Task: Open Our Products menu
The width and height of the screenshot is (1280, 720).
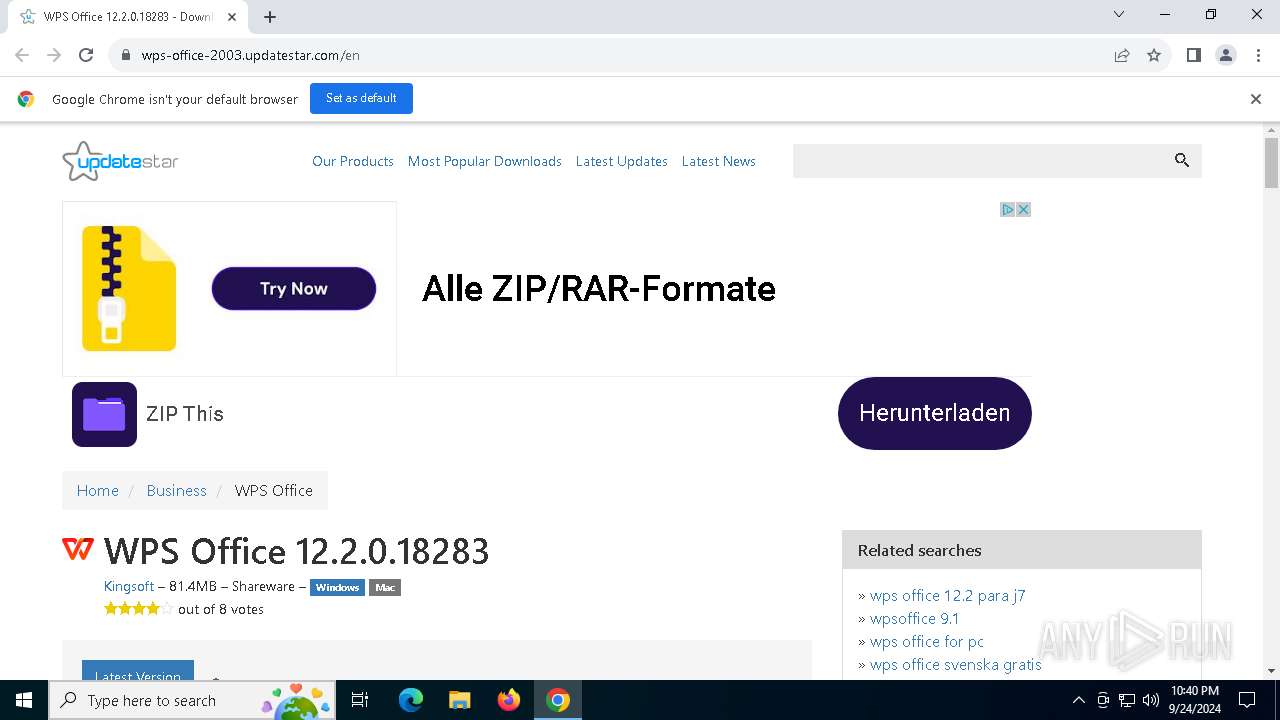Action: [x=353, y=161]
